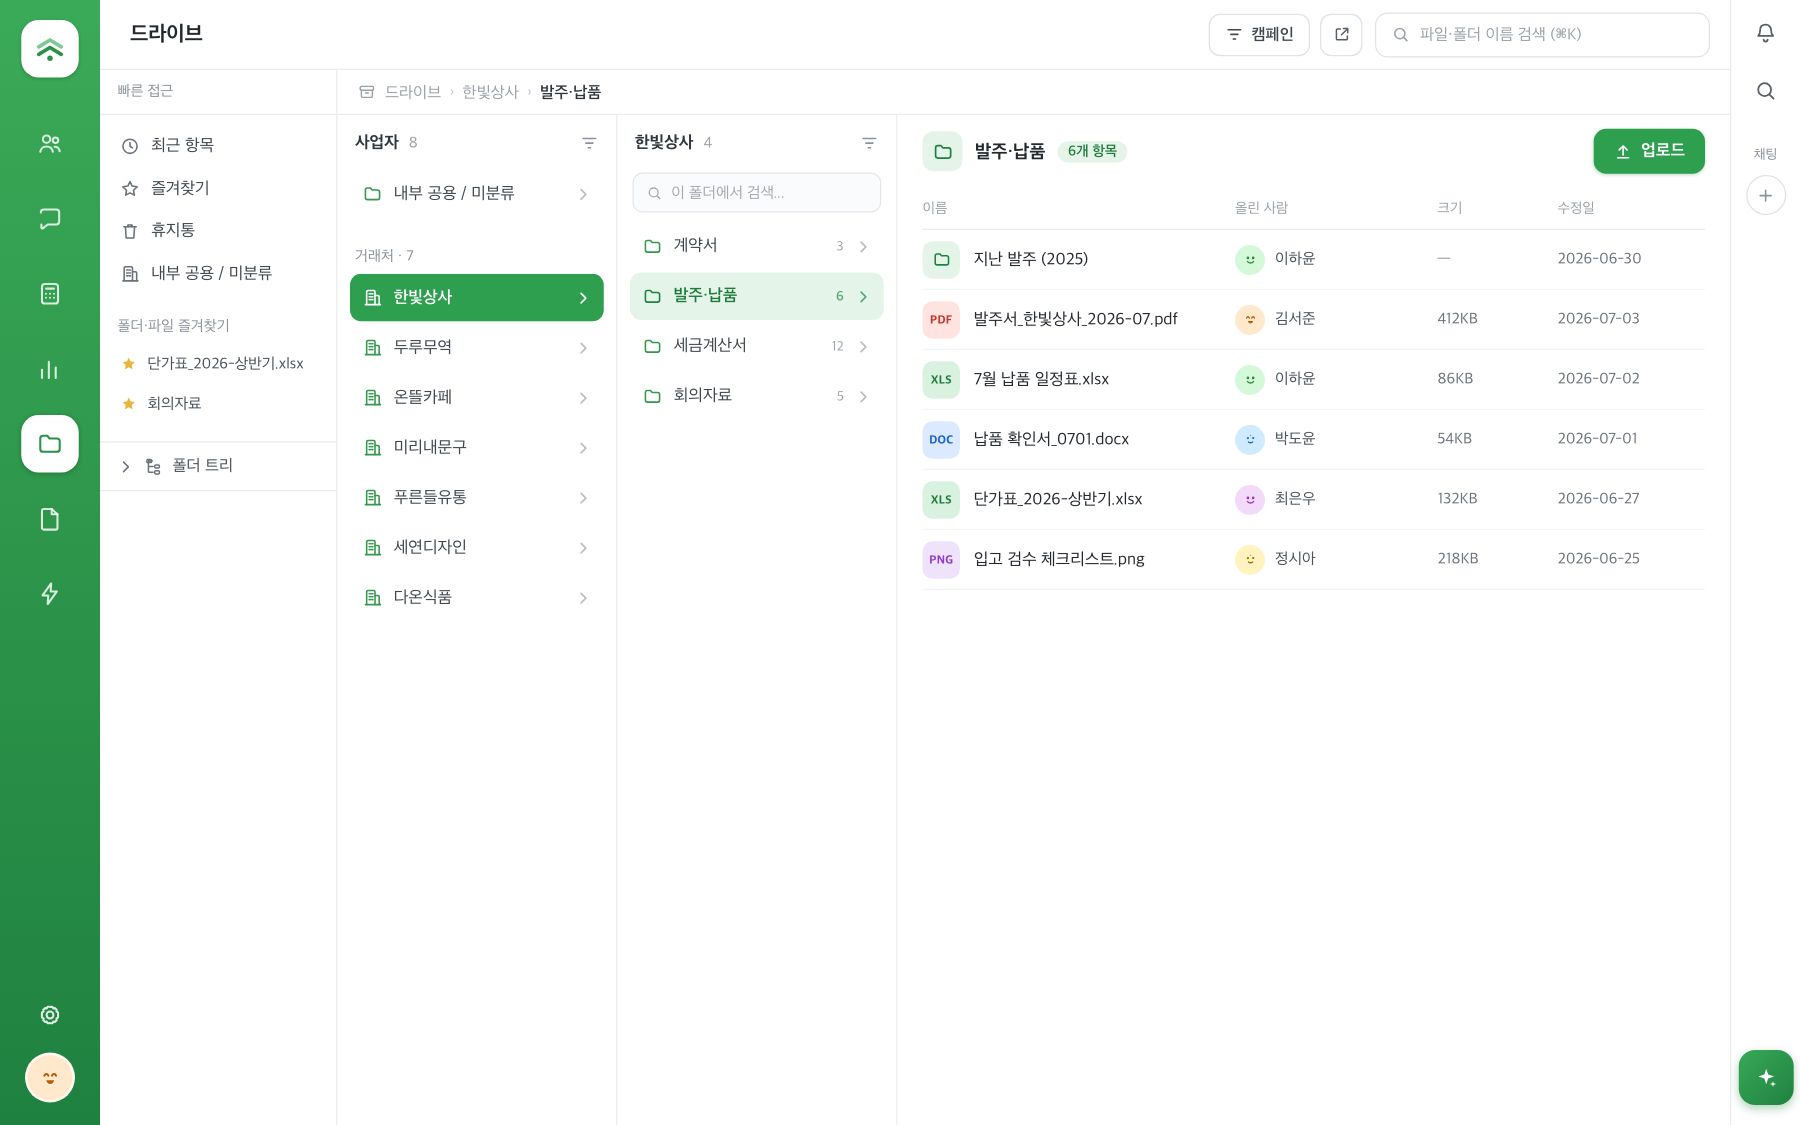Viewport: 1800px width, 1125px height.
Task: Click 2026-07-02 date in 일정표 row
Action: [x=1598, y=379]
